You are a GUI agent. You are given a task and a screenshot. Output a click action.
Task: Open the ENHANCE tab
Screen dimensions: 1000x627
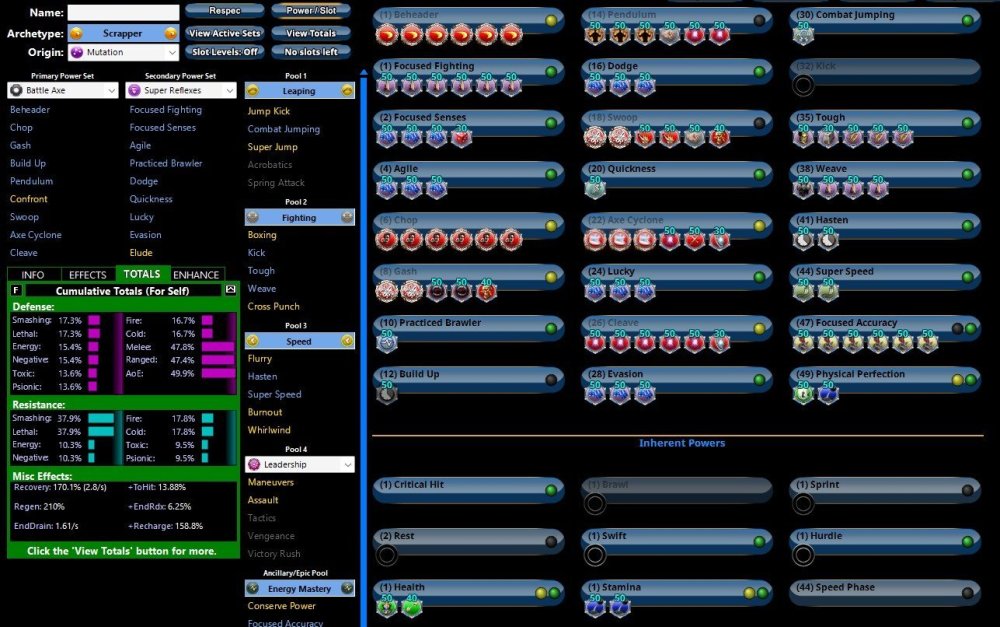pyautogui.click(x=196, y=275)
